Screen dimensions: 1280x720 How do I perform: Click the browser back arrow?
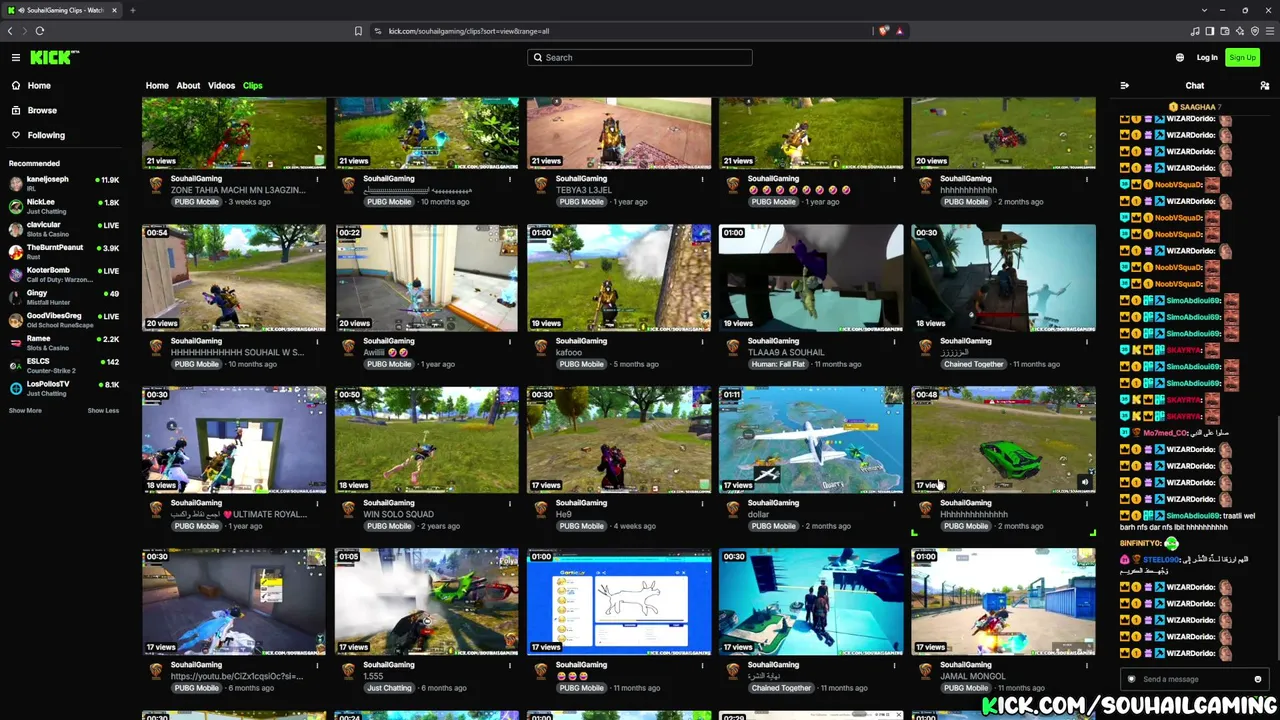click(10, 31)
